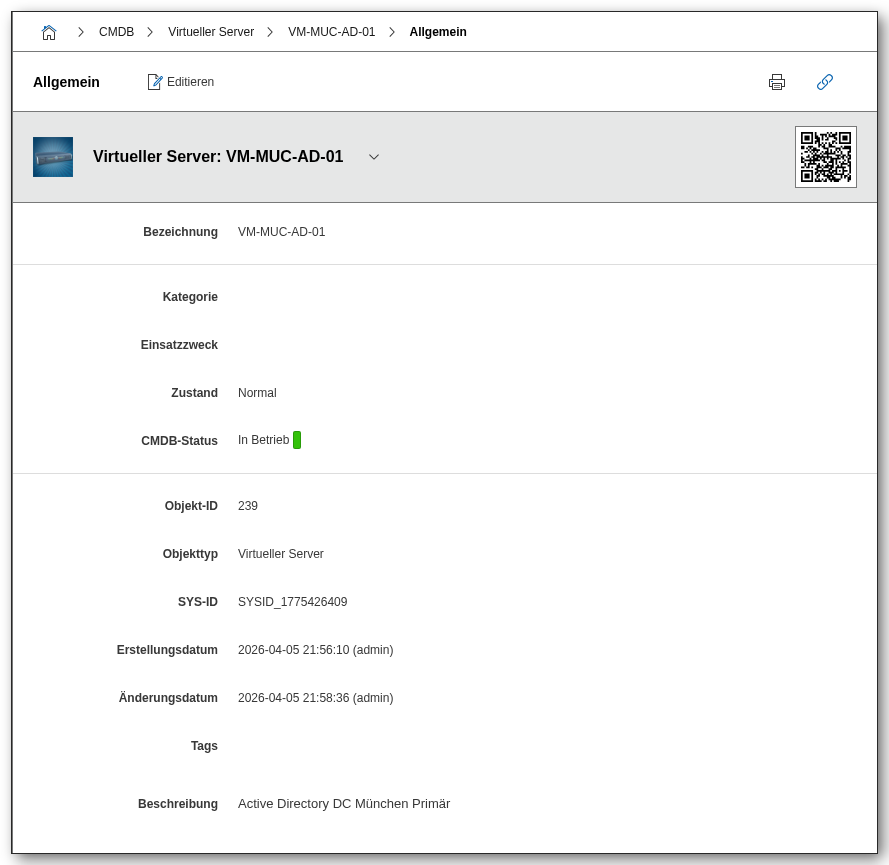Select VM-MUC-AD-01 breadcrumb item
Image resolution: width=889 pixels, height=865 pixels.
tap(331, 32)
